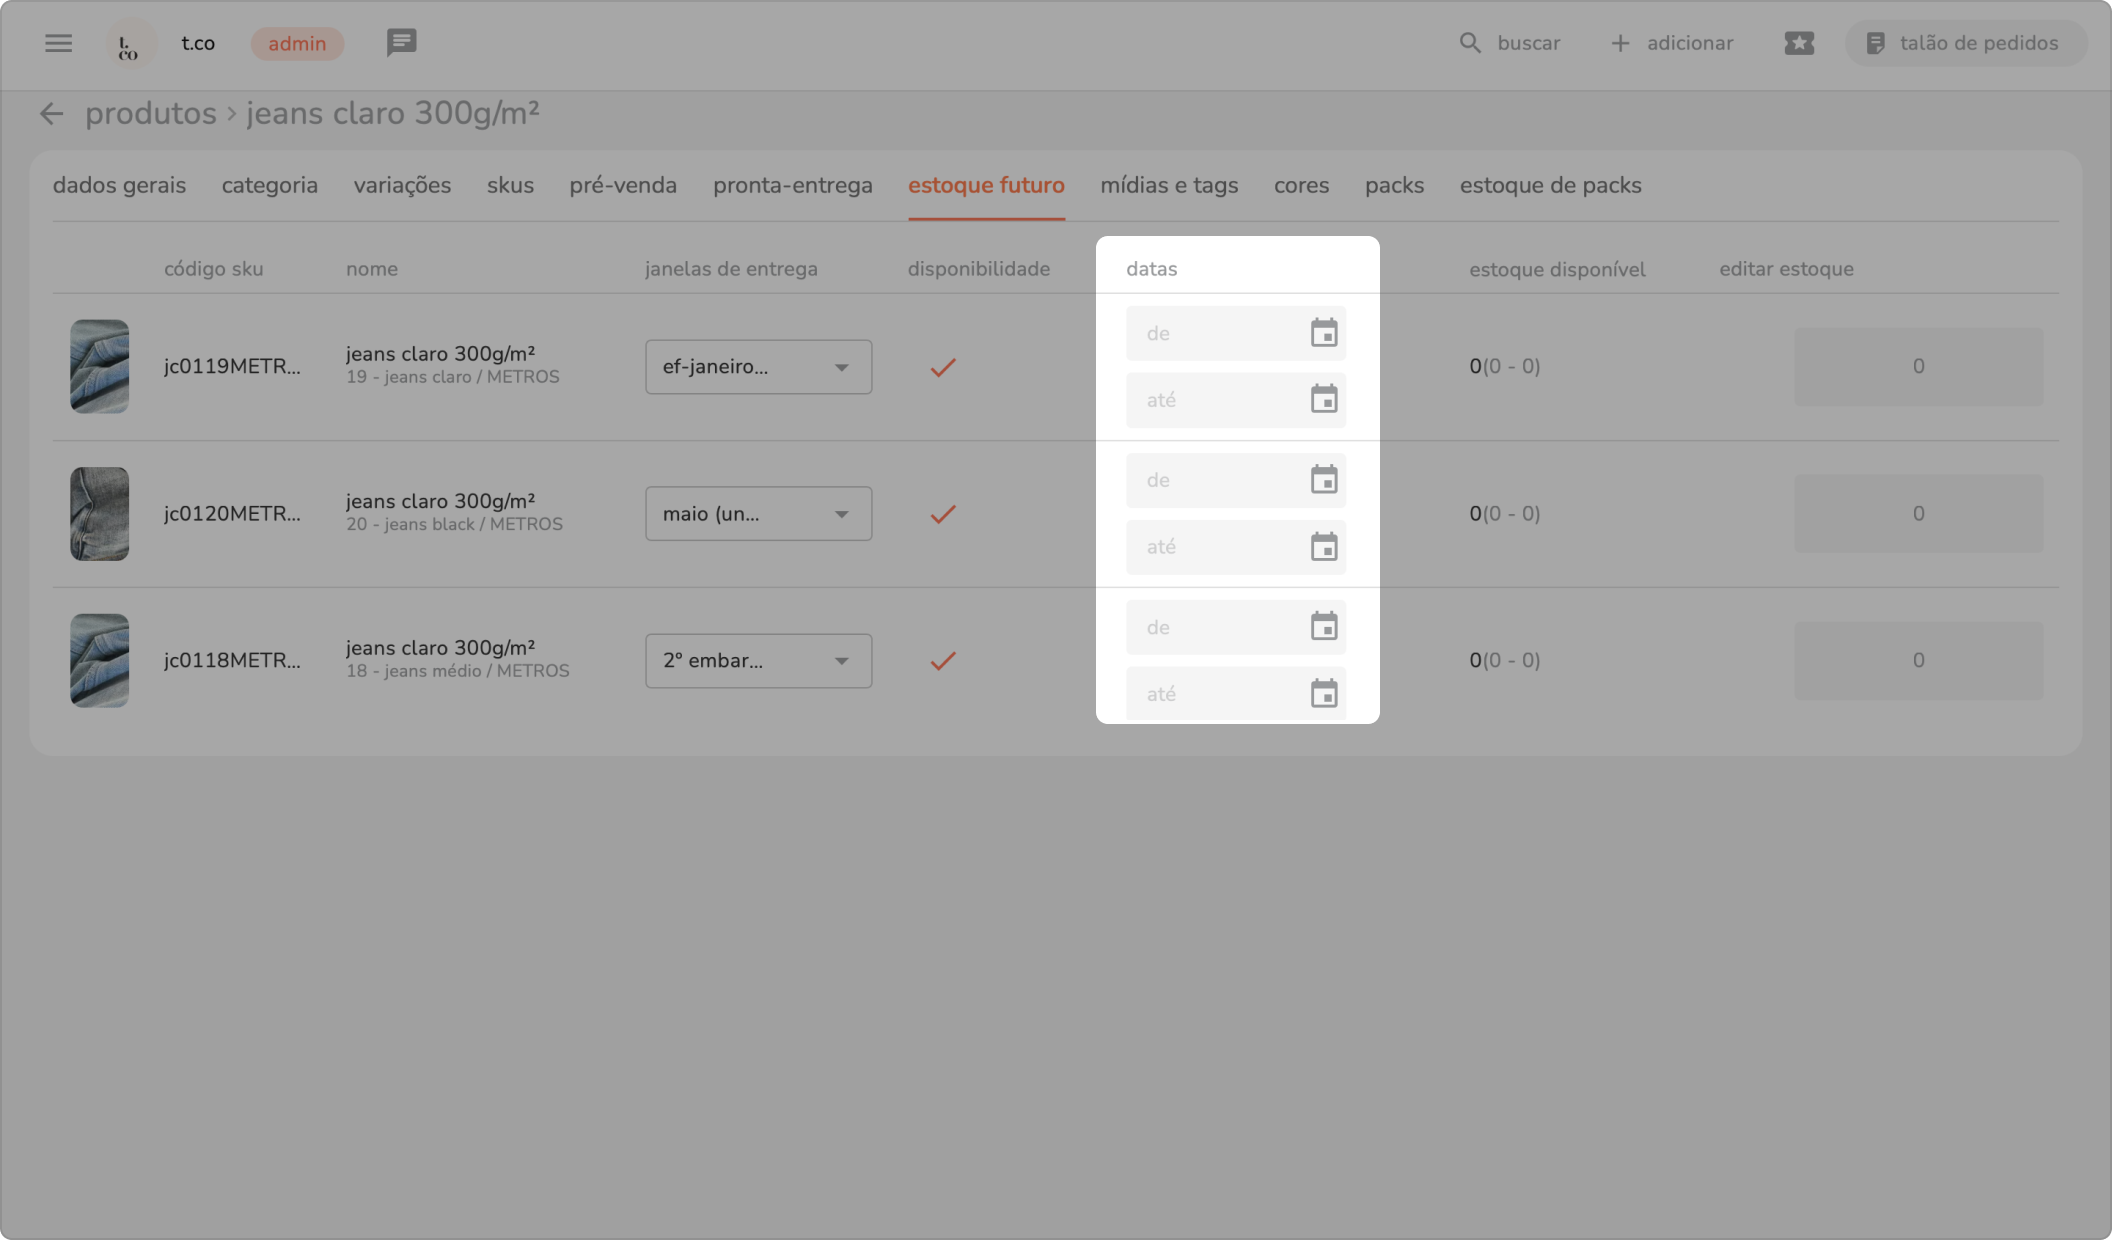Viewport: 2112px width, 1240px height.
Task: Expand the maio delivery window dropdown
Action: (758, 514)
